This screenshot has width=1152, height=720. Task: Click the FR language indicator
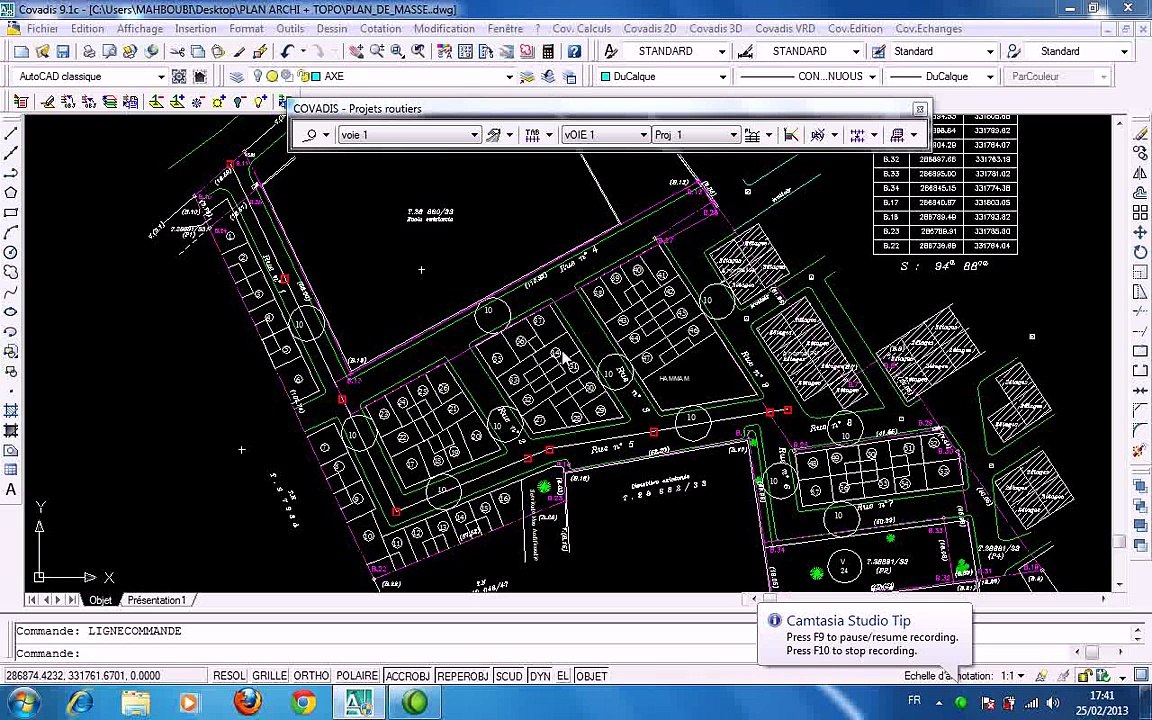[x=915, y=700]
